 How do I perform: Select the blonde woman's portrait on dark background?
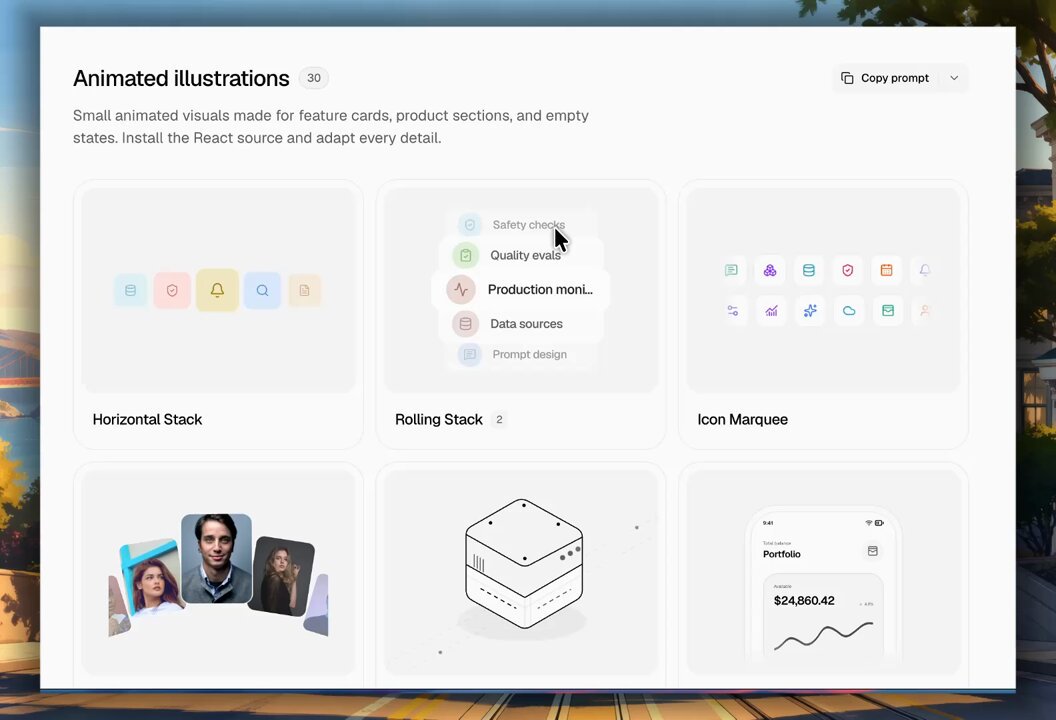(x=282, y=576)
